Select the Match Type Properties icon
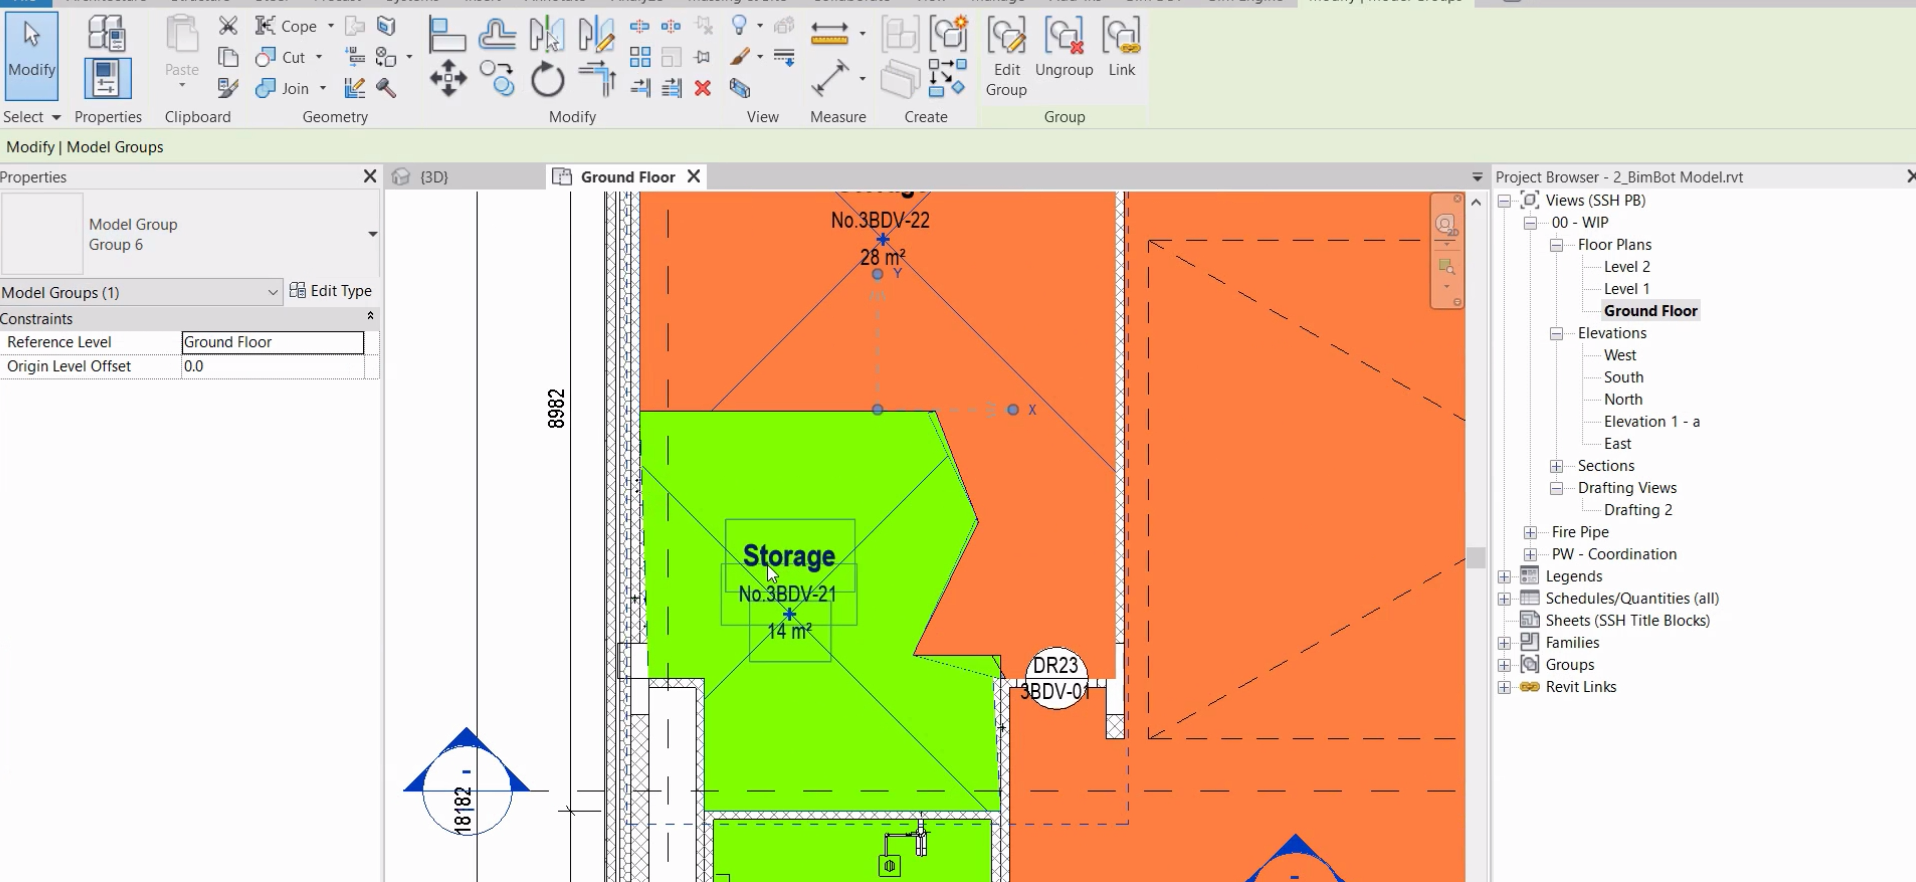The width and height of the screenshot is (1916, 882). [229, 88]
